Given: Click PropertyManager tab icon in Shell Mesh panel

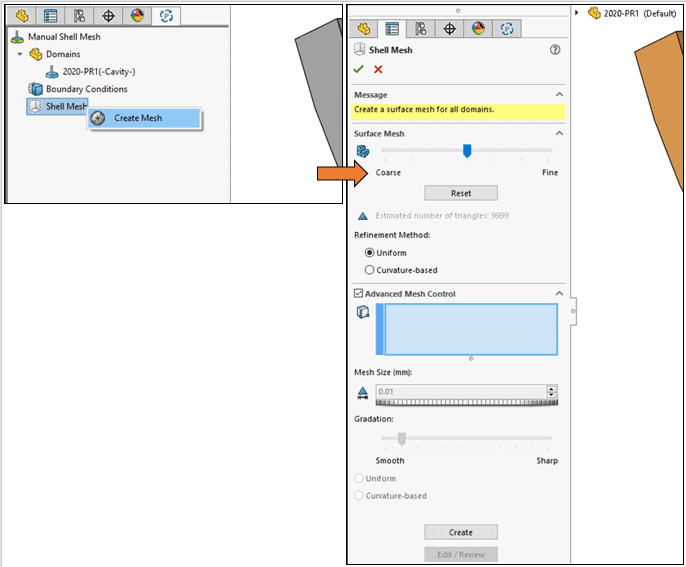Looking at the screenshot, I should [x=392, y=29].
